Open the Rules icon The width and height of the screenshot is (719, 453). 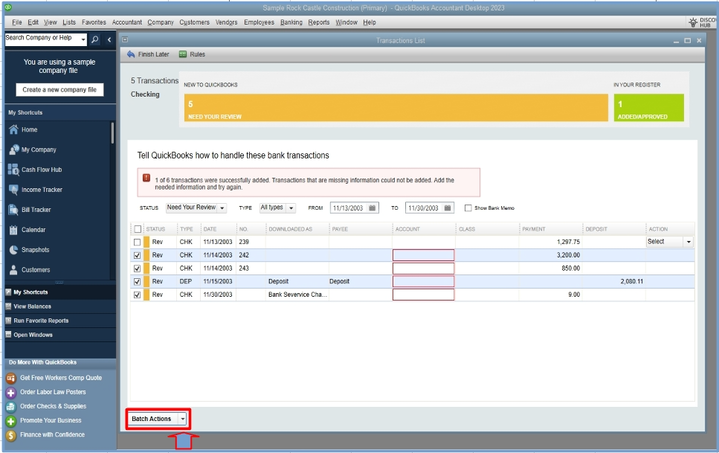tap(183, 54)
